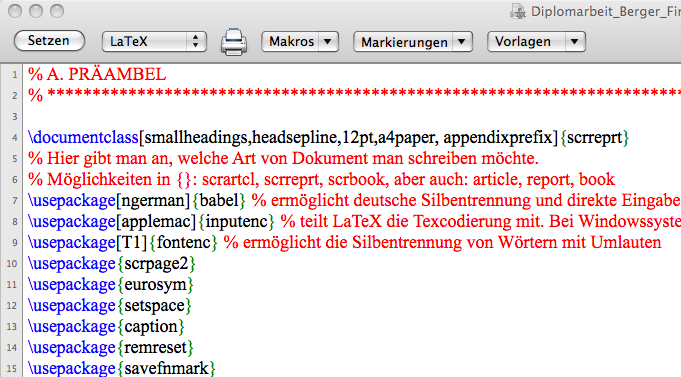The width and height of the screenshot is (681, 377).
Task: Open the Vorlagen dropdown menu
Action: coord(536,42)
